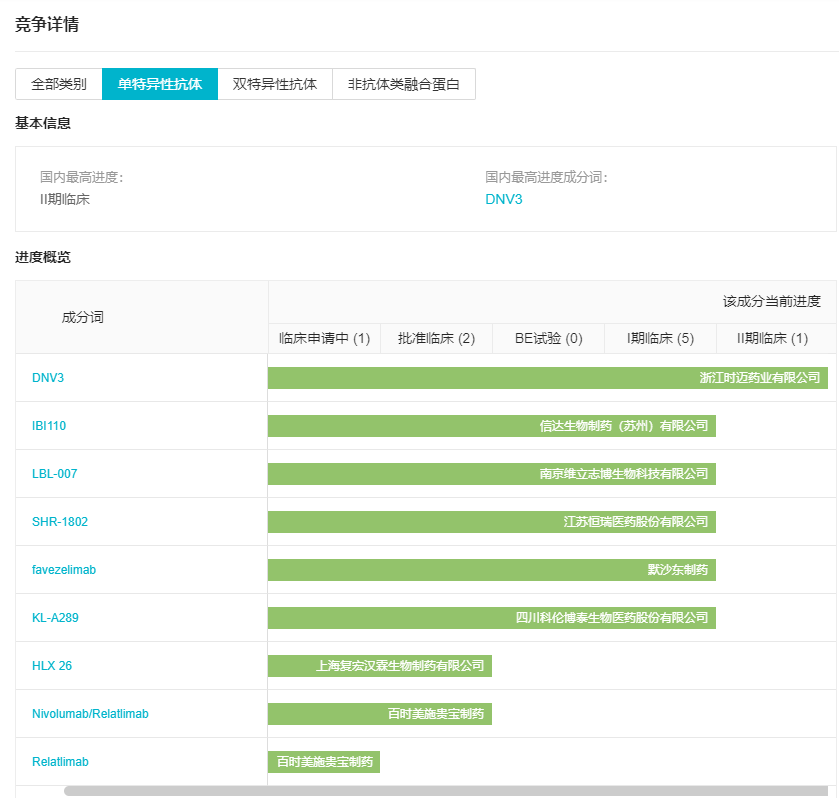Click the 临床申请中 (1) column header
The image size is (839, 808).
coord(324,338)
